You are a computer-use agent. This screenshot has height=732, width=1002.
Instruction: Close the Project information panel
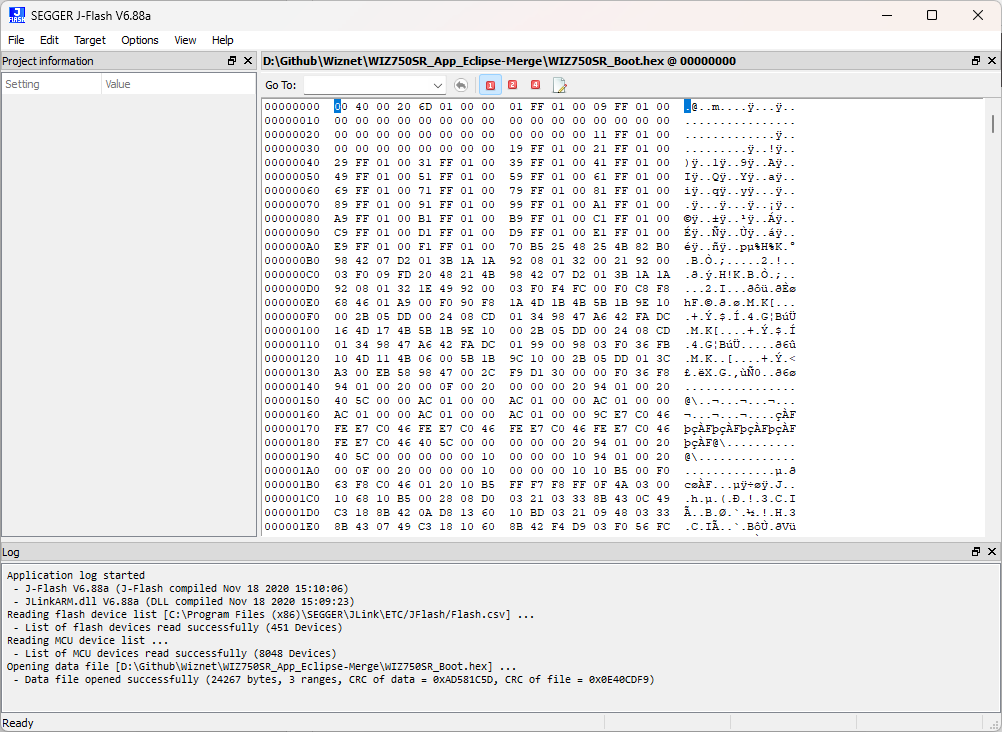248,61
